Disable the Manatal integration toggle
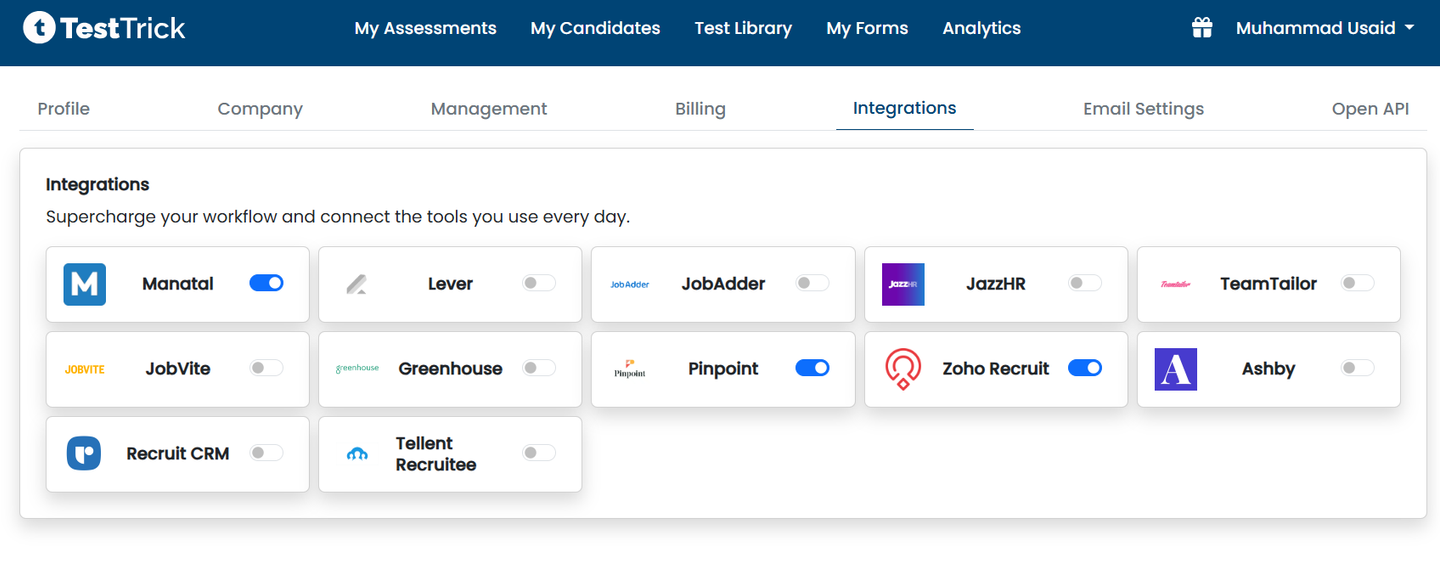The height and width of the screenshot is (563, 1440). coord(266,283)
